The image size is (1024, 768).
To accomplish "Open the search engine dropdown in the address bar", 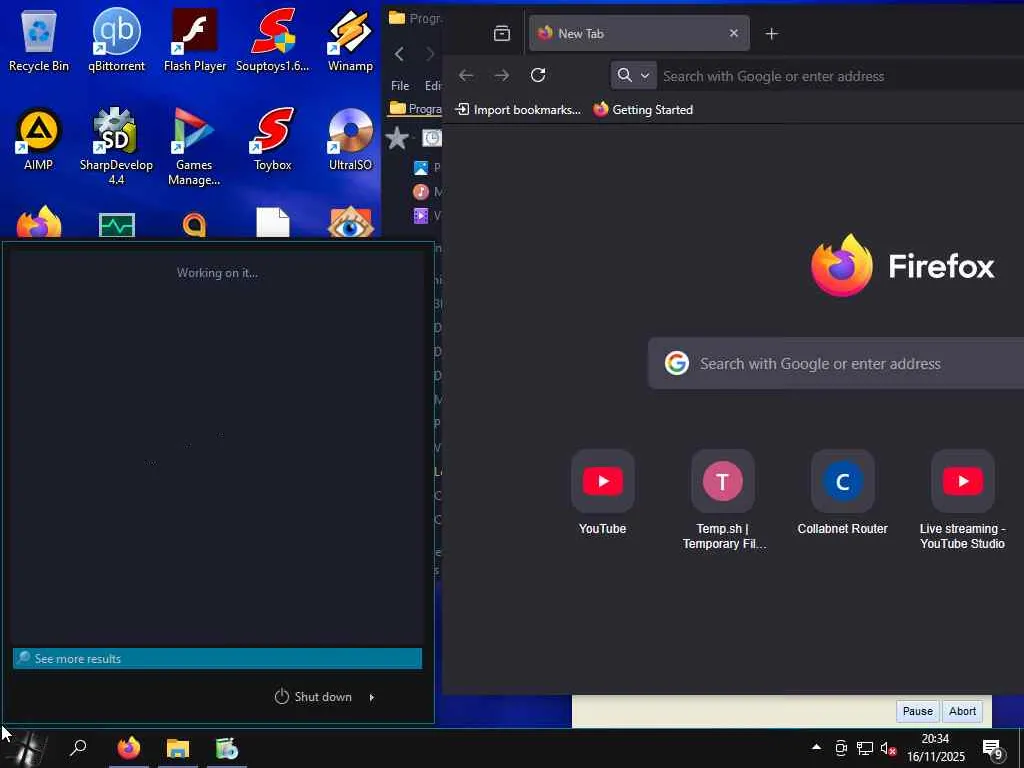I will coord(633,76).
